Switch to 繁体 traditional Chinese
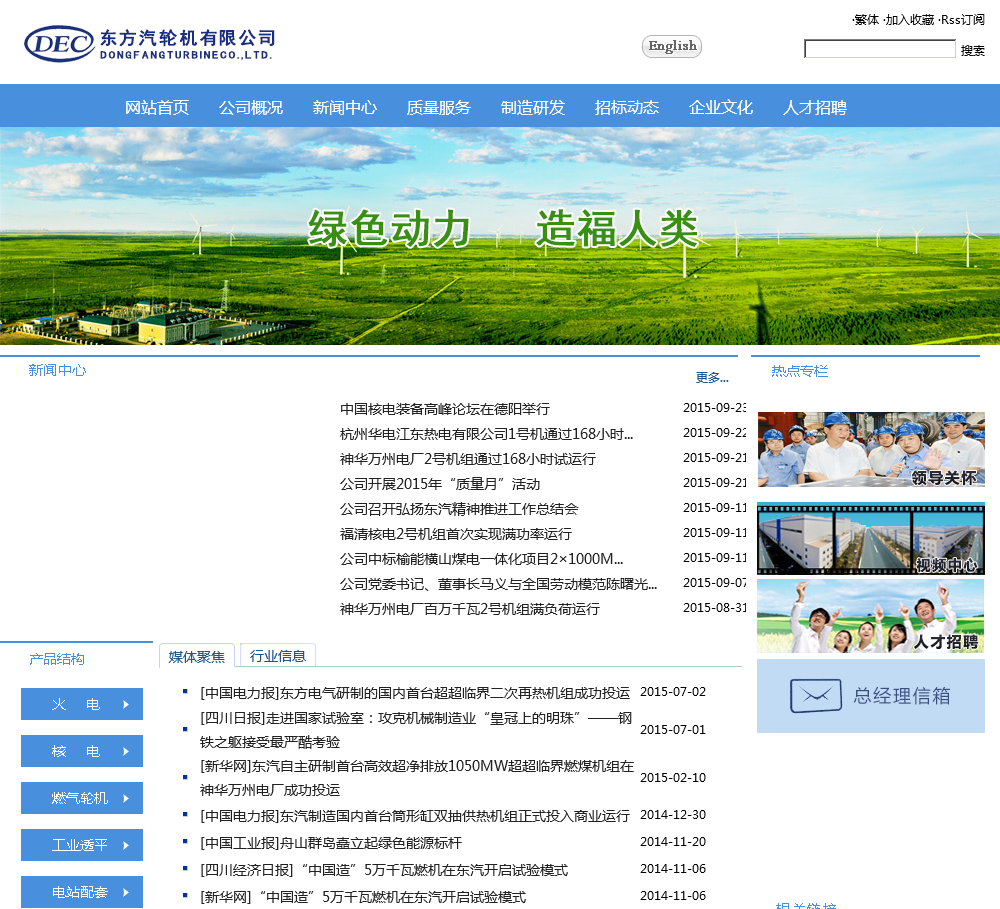The width and height of the screenshot is (1000, 909). tap(865, 20)
